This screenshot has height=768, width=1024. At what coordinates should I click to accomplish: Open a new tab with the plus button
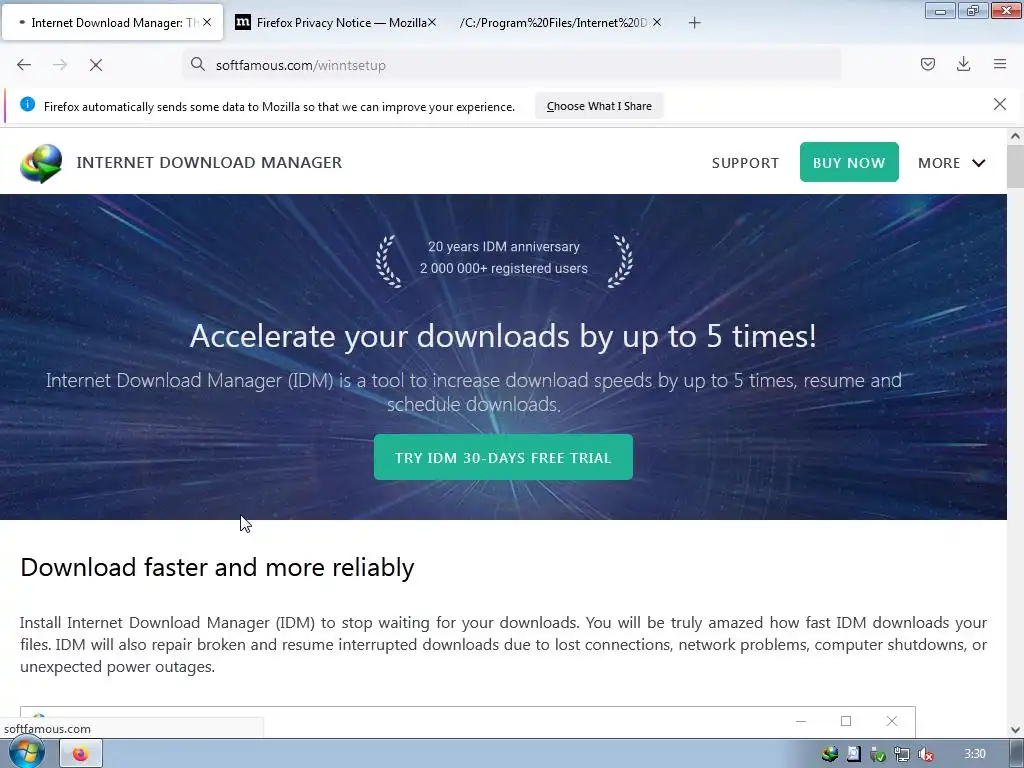(694, 23)
